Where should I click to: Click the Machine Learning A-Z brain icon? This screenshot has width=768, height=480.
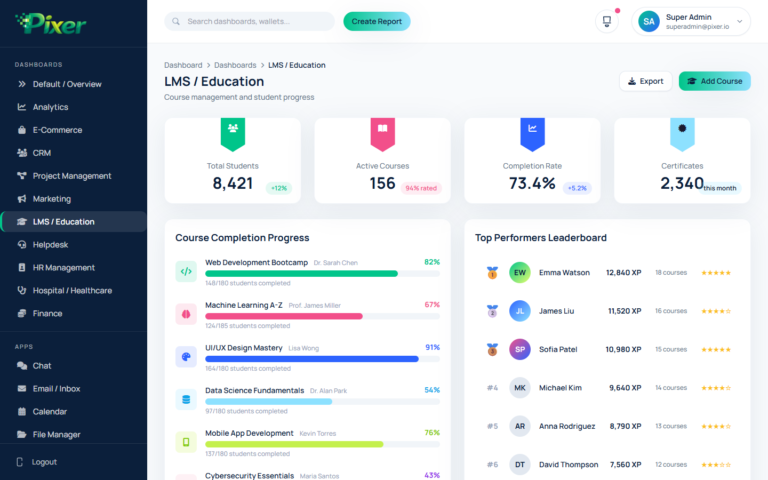(186, 314)
